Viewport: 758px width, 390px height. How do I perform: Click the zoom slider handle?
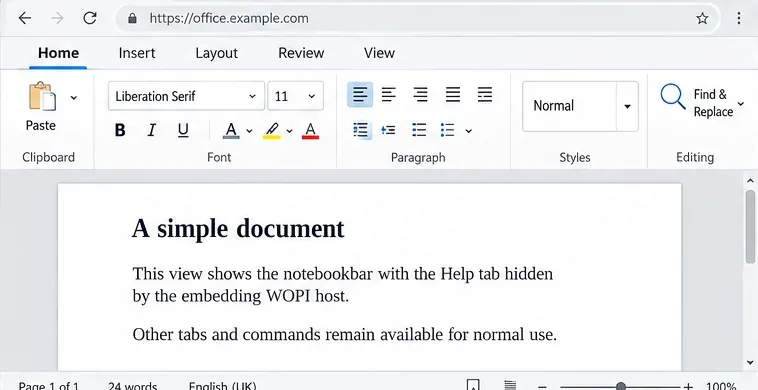point(621,386)
